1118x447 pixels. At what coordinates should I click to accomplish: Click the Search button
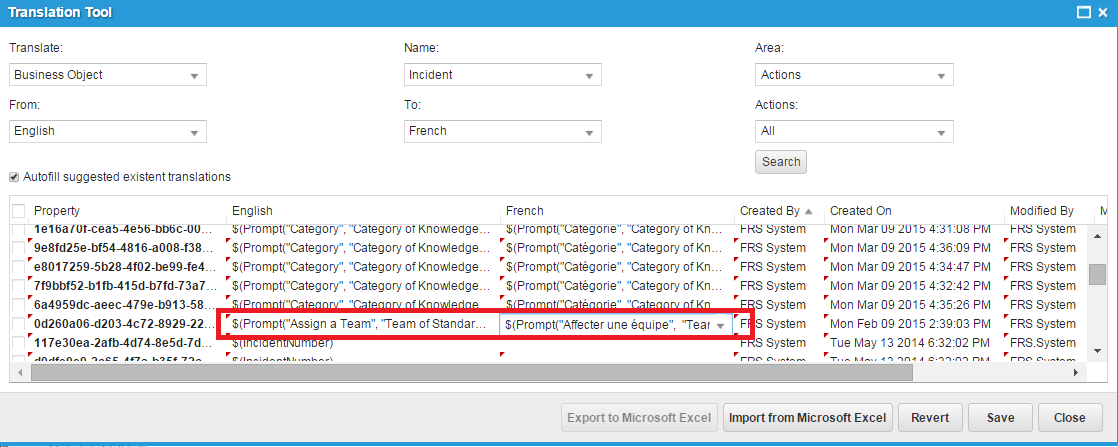(x=781, y=162)
